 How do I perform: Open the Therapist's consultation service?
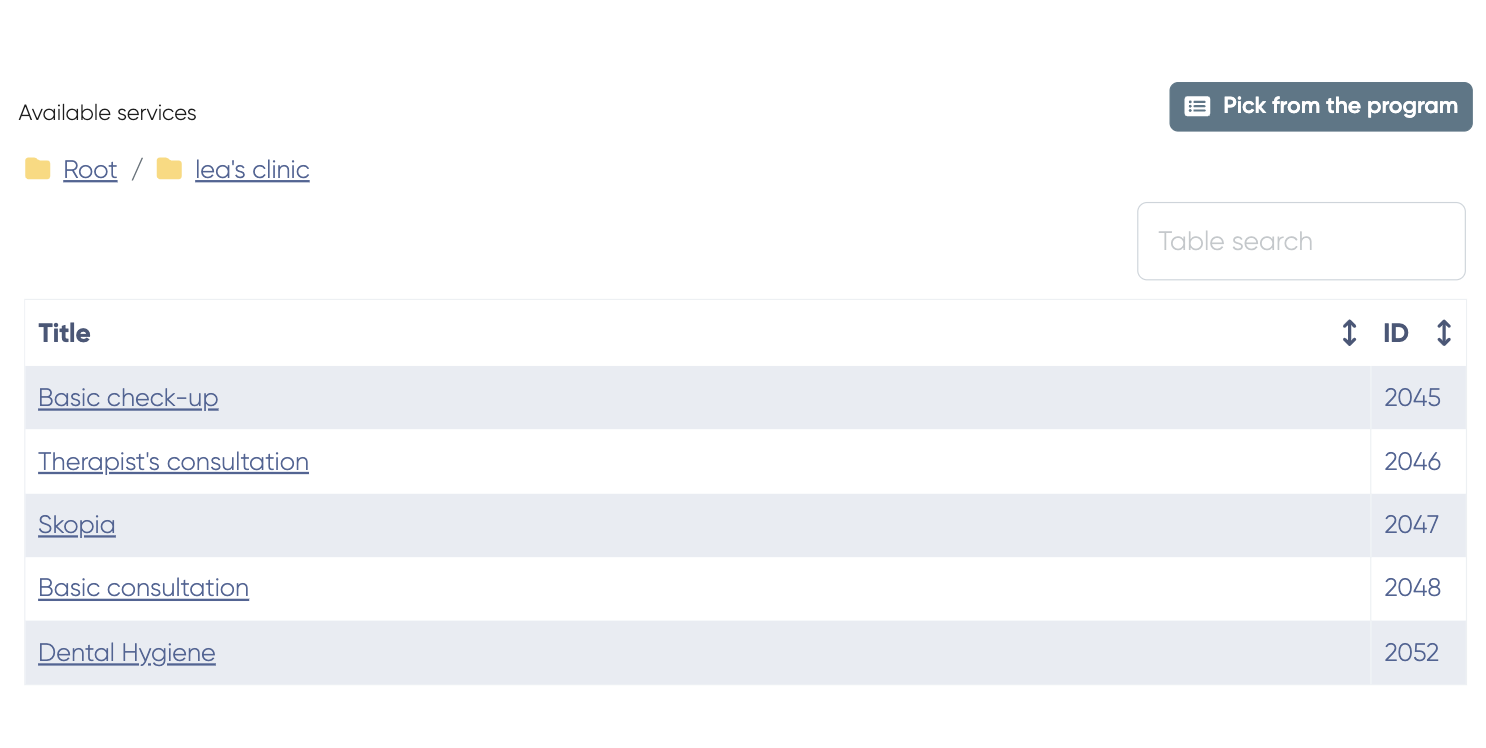[173, 462]
